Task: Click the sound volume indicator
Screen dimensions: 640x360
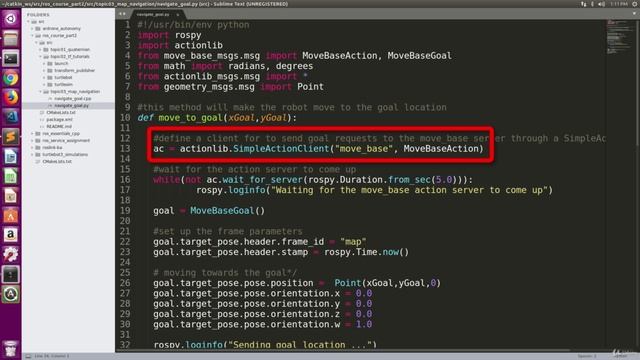Action: (601, 4)
